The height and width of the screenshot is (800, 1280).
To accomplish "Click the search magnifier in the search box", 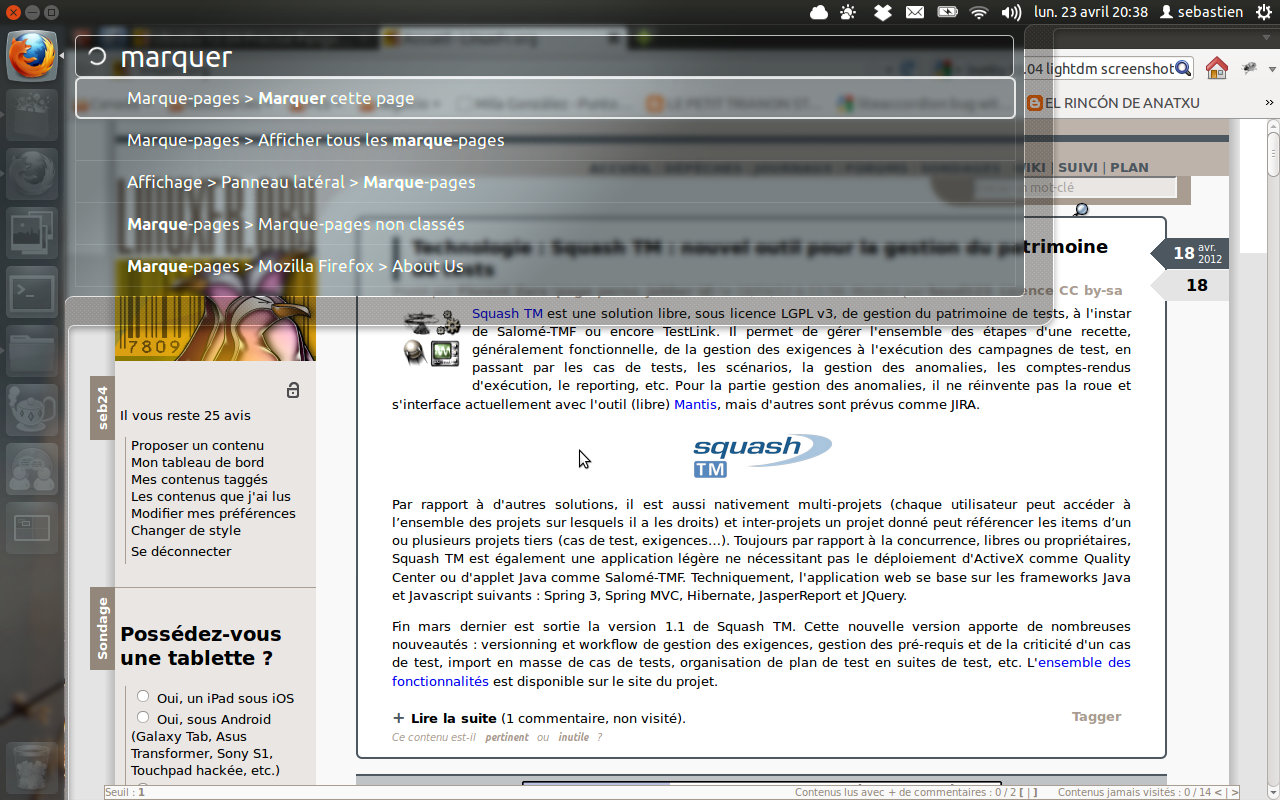I will tap(1183, 68).
